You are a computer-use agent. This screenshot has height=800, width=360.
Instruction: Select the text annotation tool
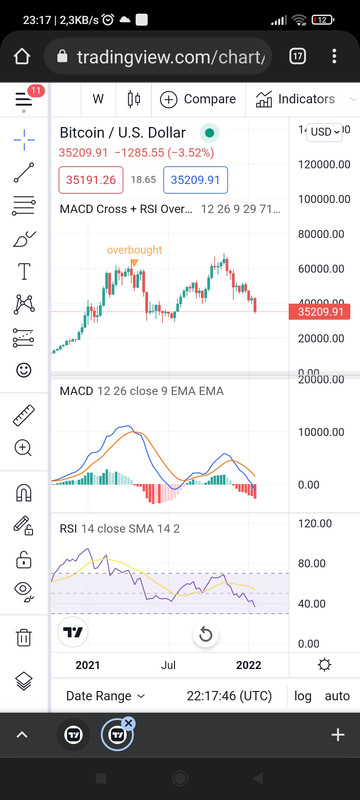pyautogui.click(x=24, y=271)
